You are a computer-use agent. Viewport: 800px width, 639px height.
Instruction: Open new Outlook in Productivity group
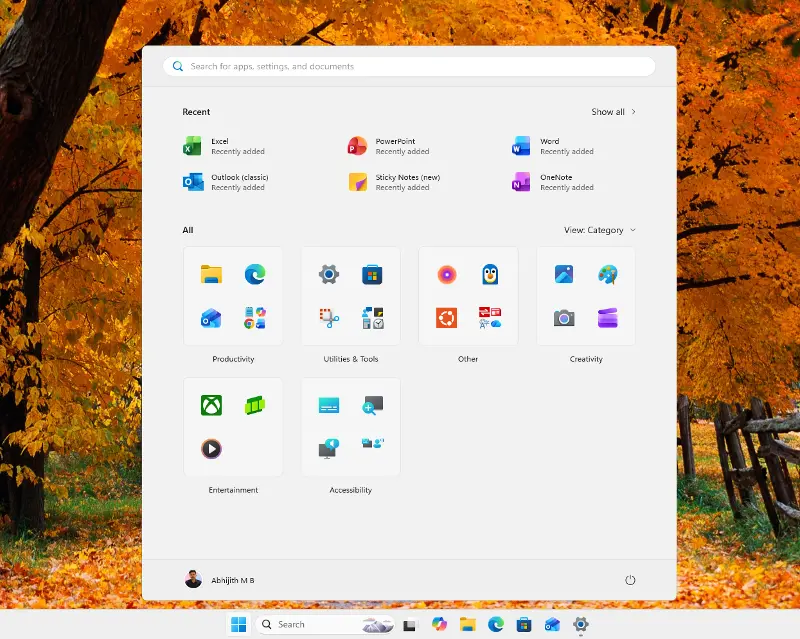pos(211,318)
